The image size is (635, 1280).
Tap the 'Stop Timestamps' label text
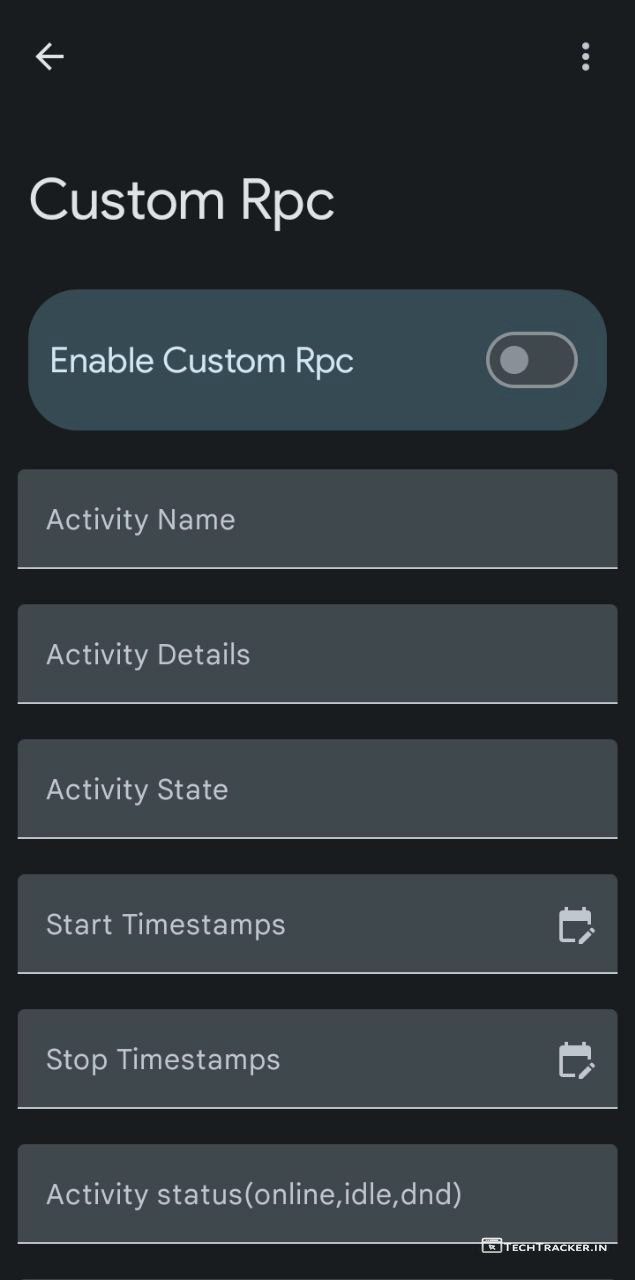click(x=163, y=1060)
